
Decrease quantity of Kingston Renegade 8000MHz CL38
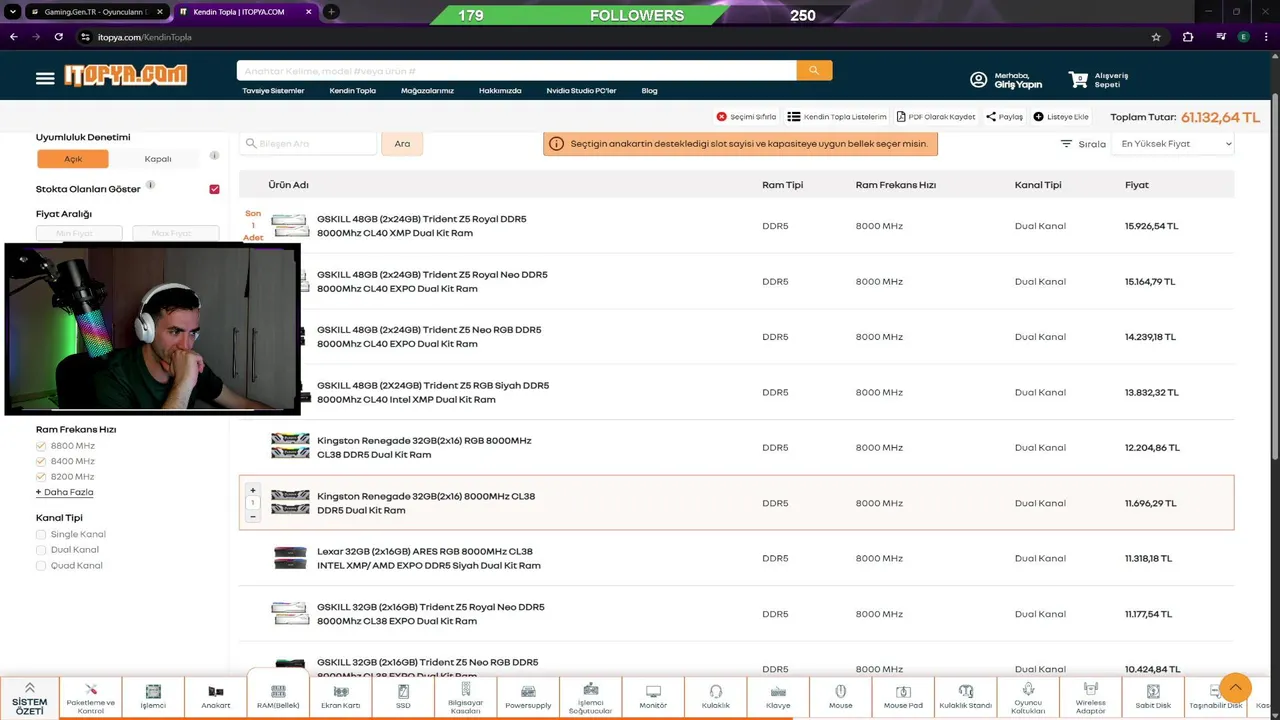(253, 516)
